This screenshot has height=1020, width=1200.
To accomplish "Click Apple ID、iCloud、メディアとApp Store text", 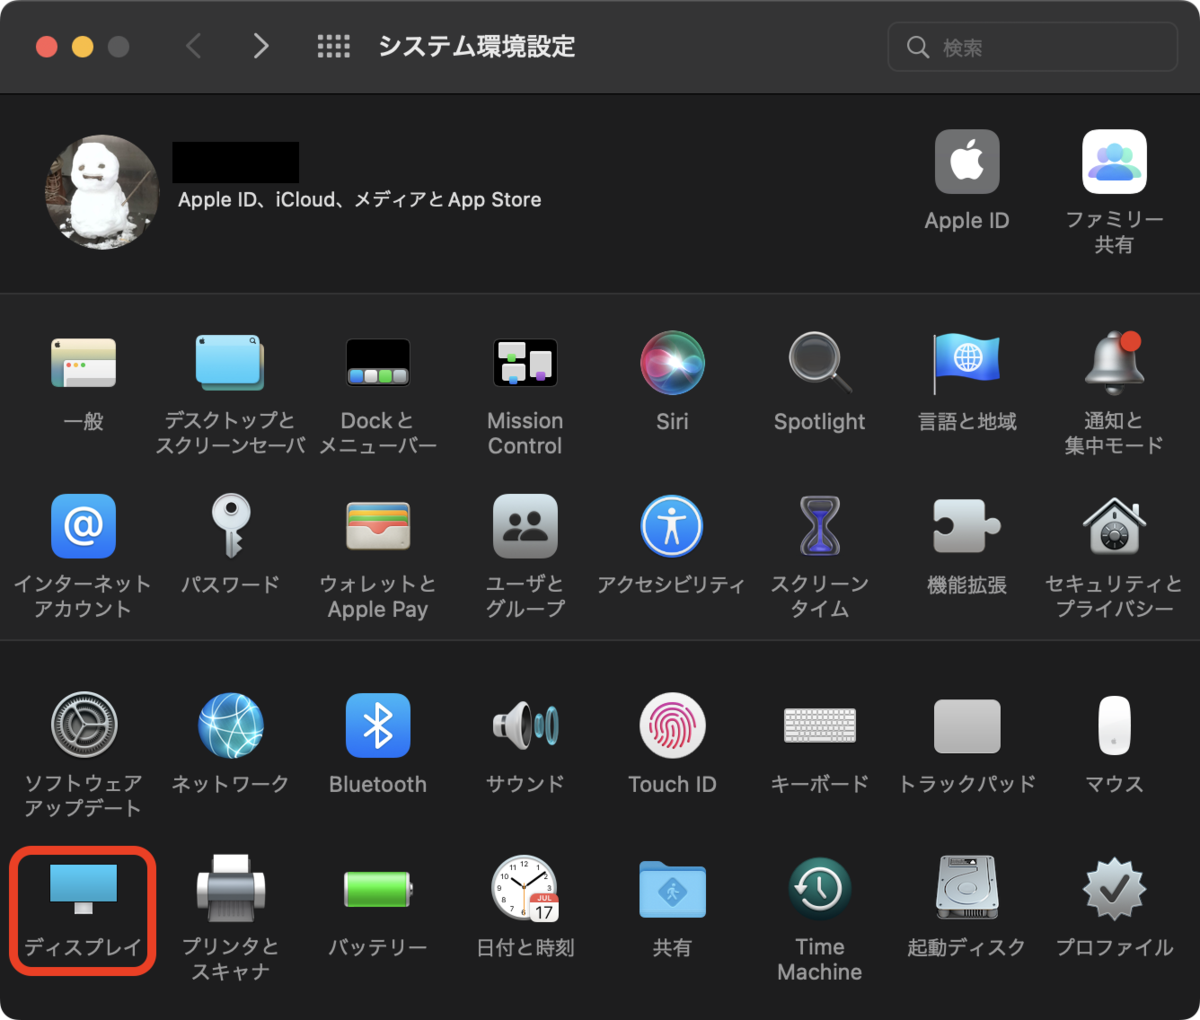I will click(x=360, y=200).
